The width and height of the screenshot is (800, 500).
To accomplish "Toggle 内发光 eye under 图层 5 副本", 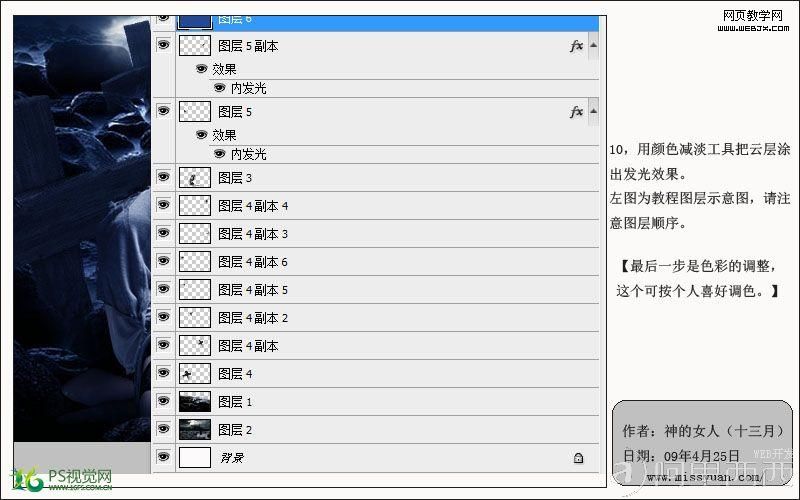I will coord(219,88).
